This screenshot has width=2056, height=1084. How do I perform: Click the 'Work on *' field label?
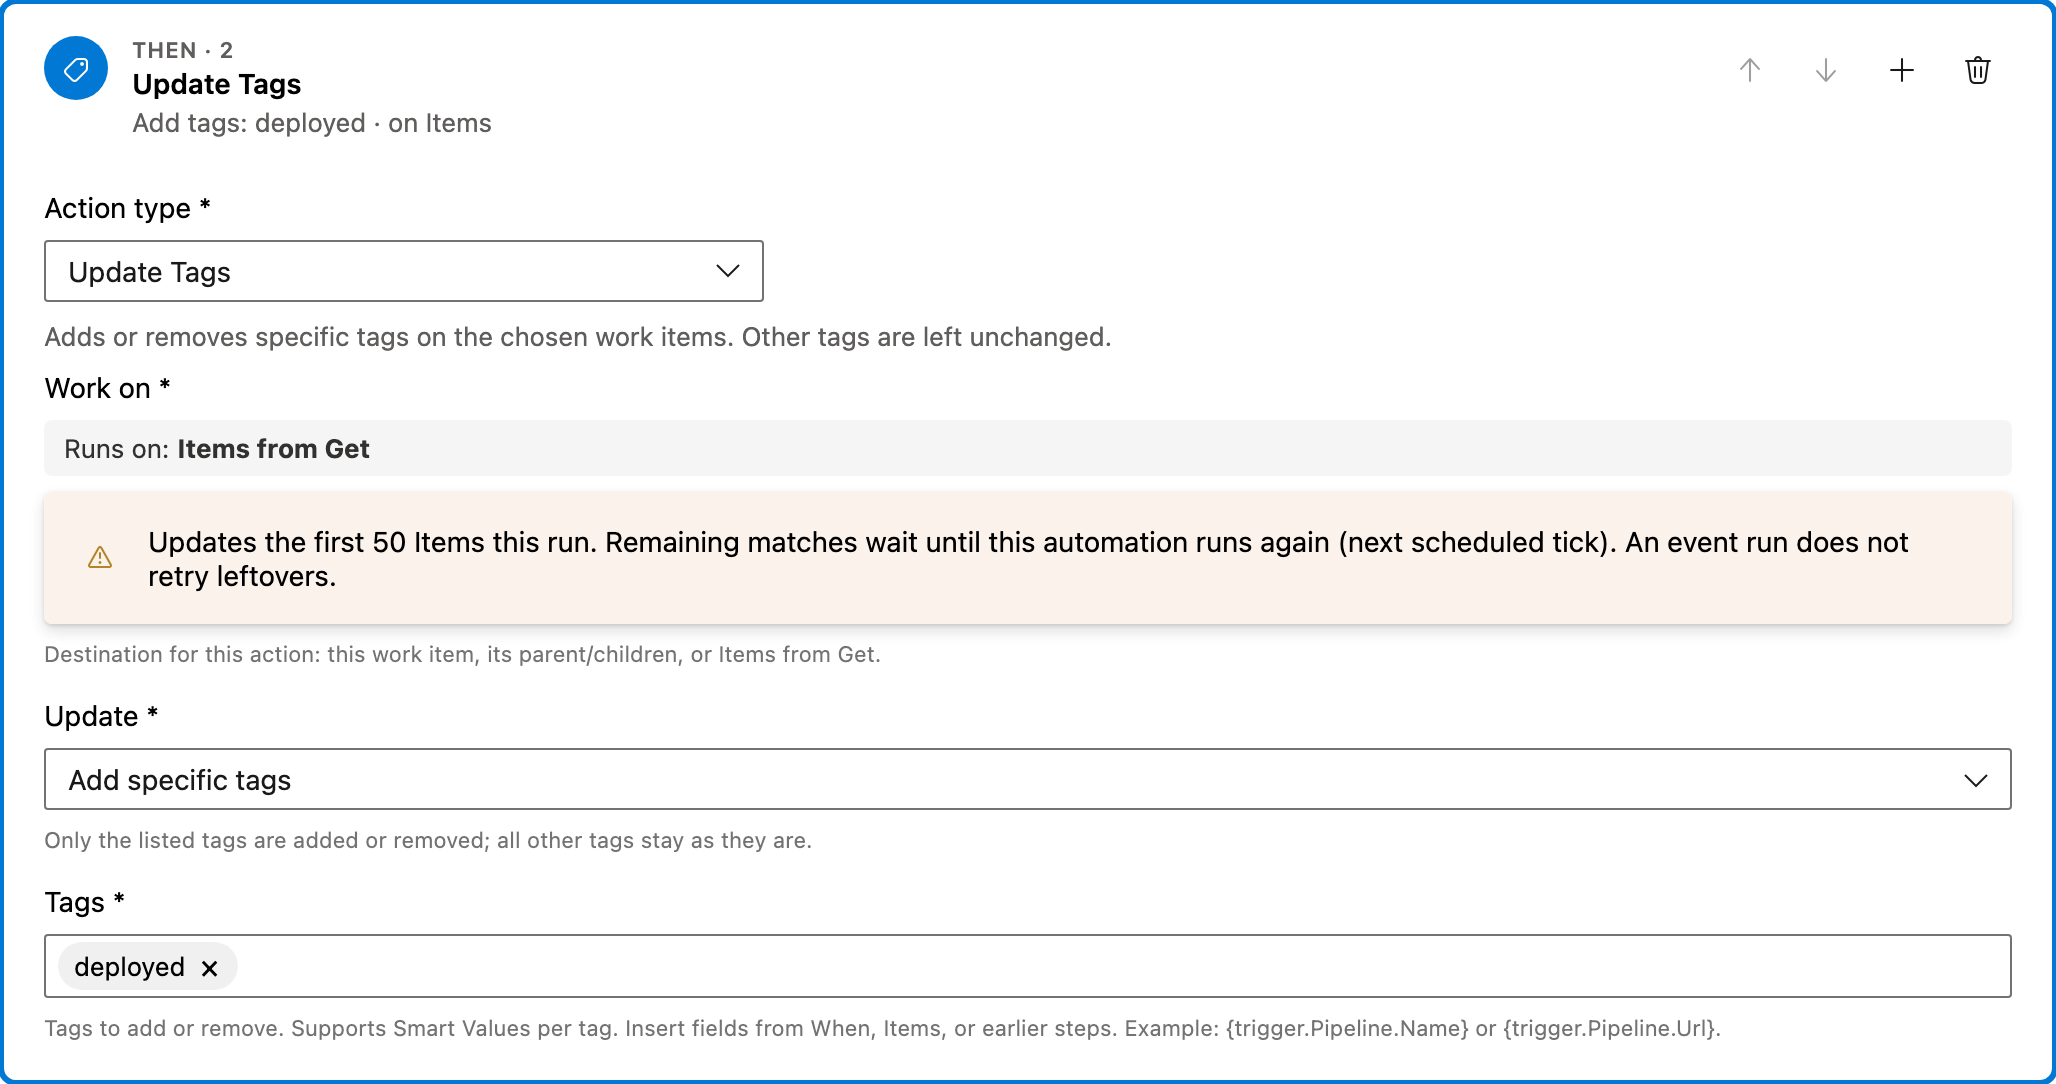108,388
